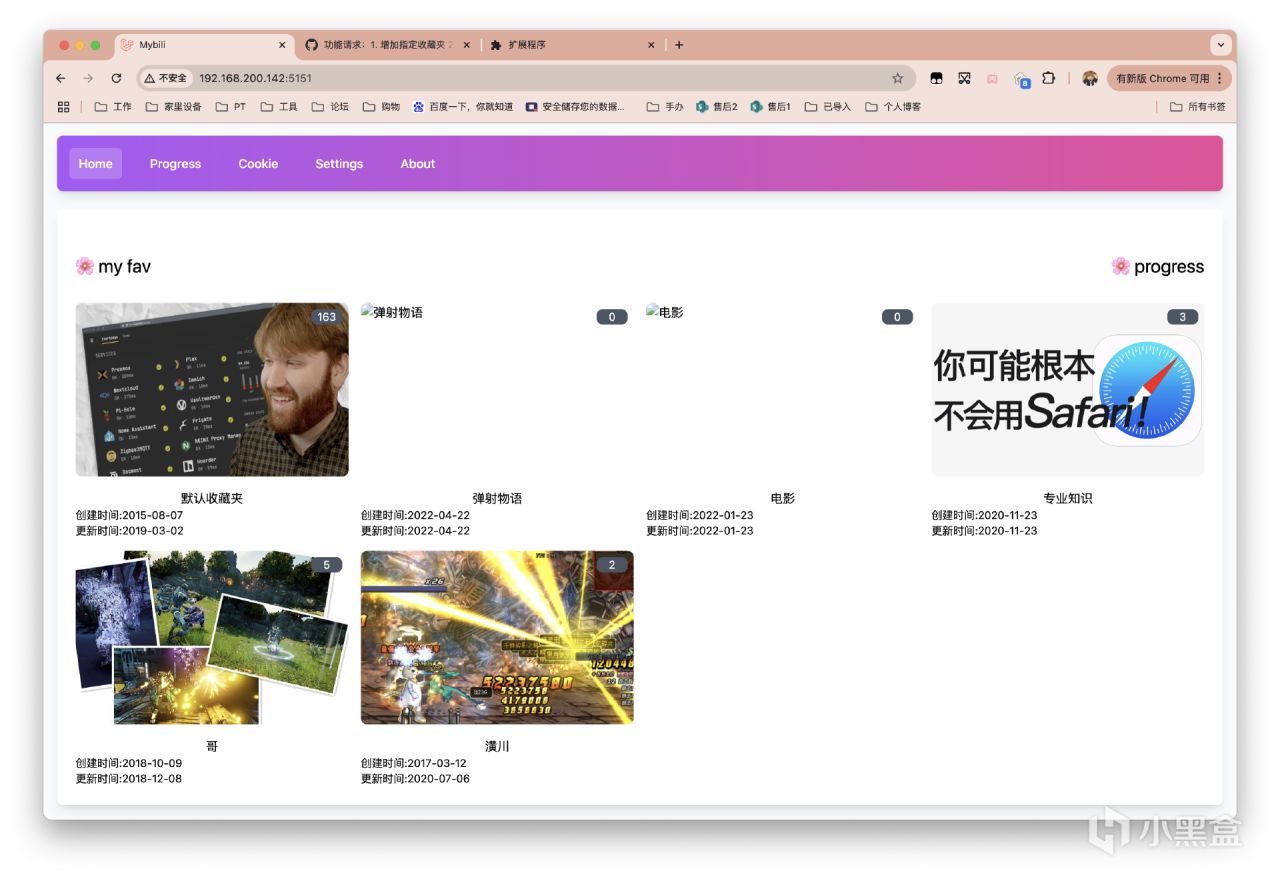Open the 购物 bookmark folder
Image resolution: width=1280 pixels, height=877 pixels.
381,107
